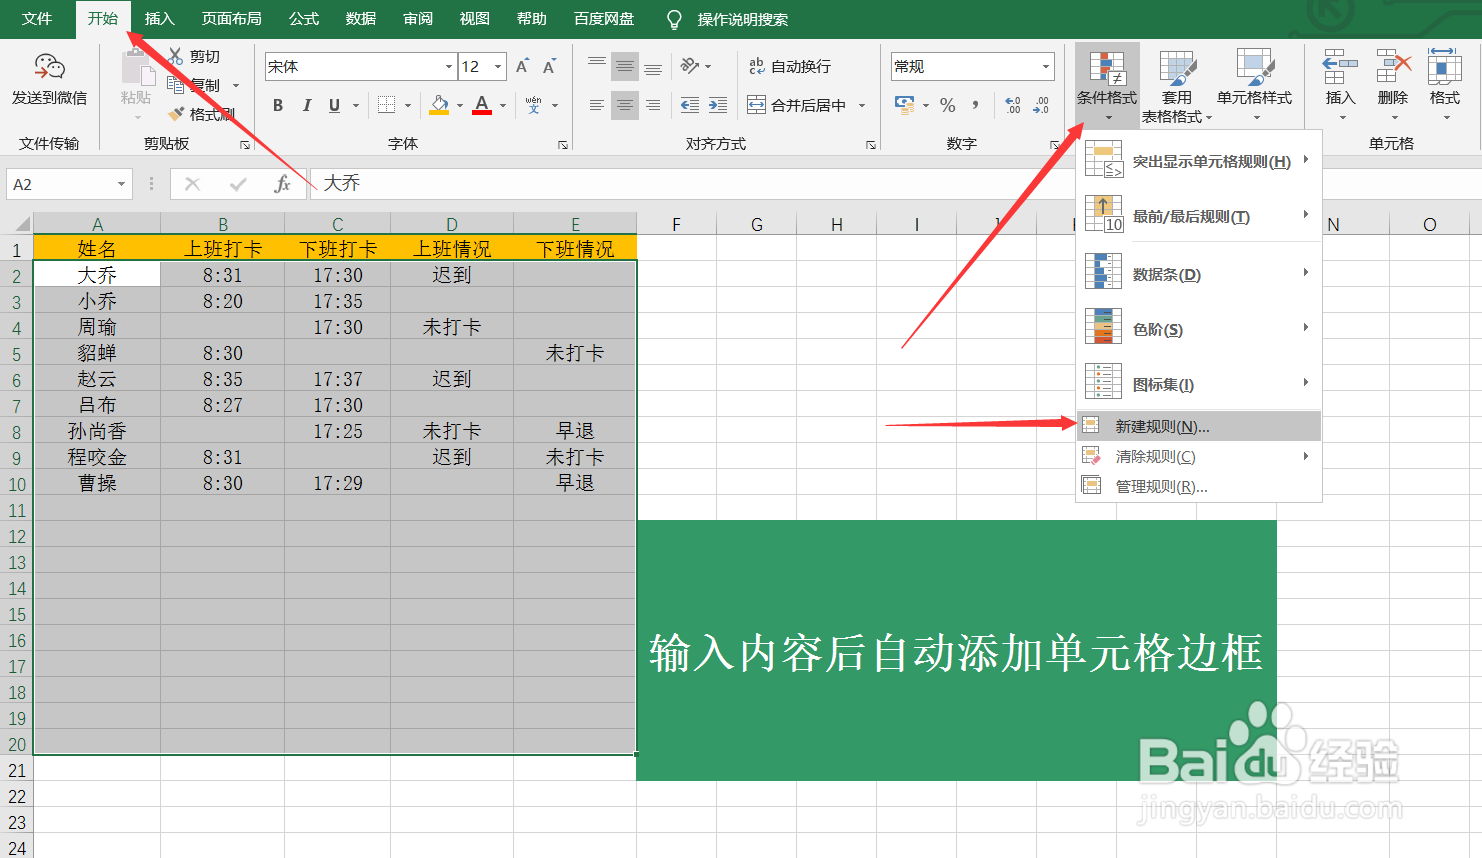1482x858 pixels.
Task: Open the font name 宋体 dropdown
Action: tap(447, 66)
